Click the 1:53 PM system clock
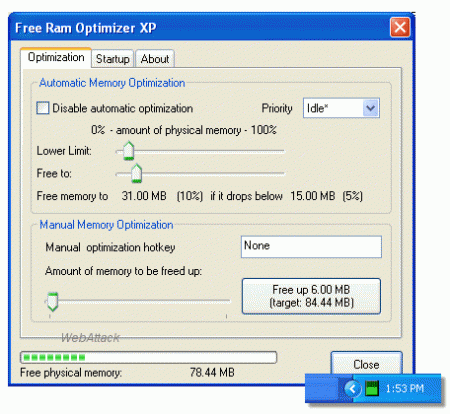 (x=405, y=389)
